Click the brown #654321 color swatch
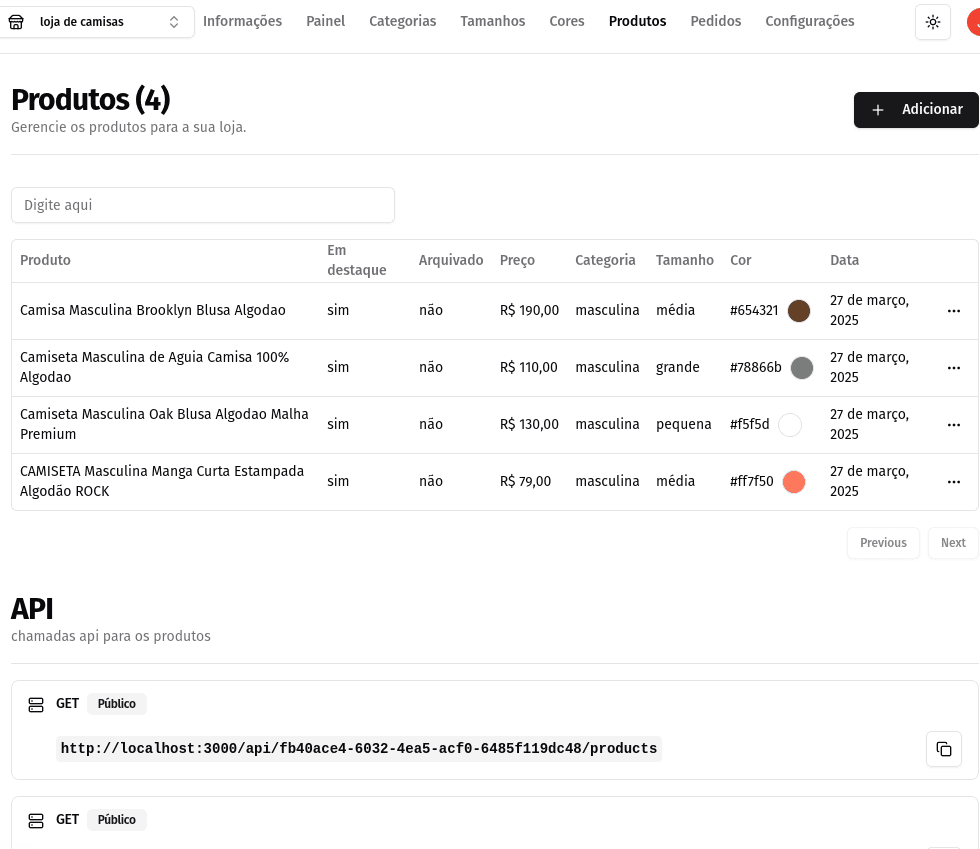 799,311
